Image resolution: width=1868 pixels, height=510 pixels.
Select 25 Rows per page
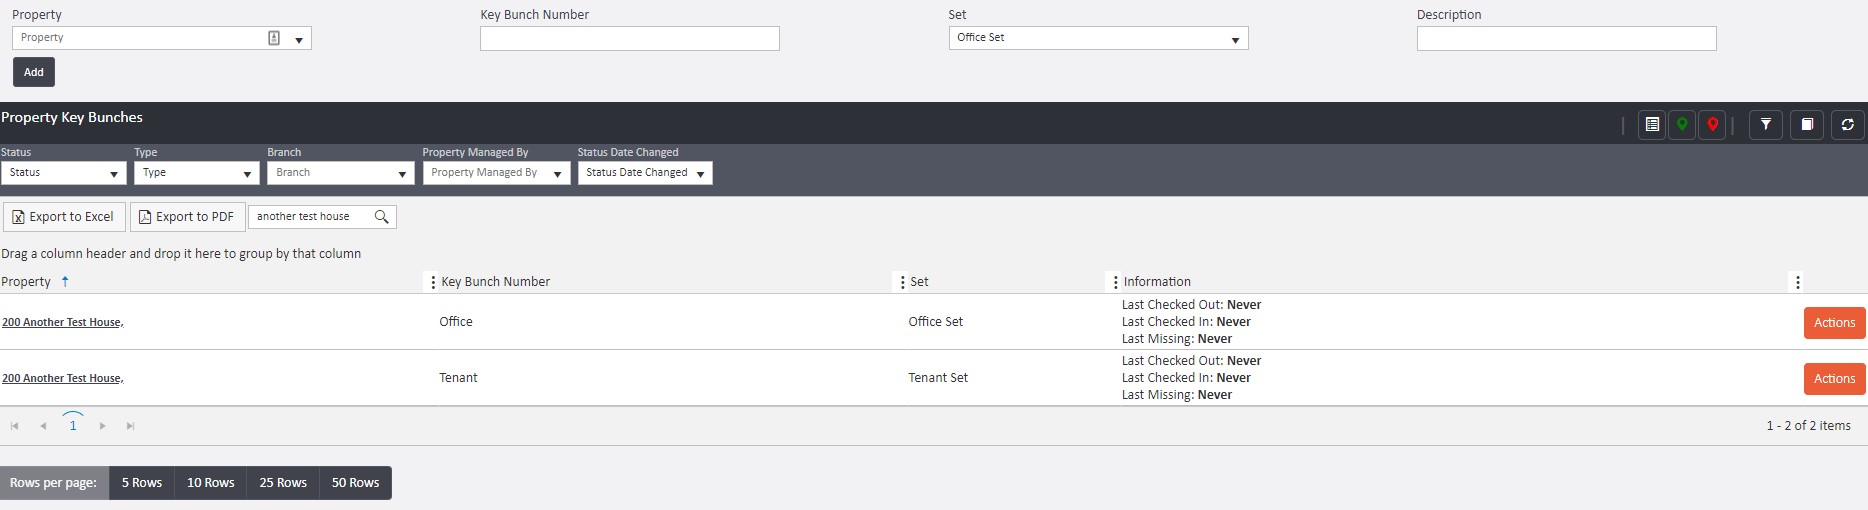pyautogui.click(x=283, y=483)
